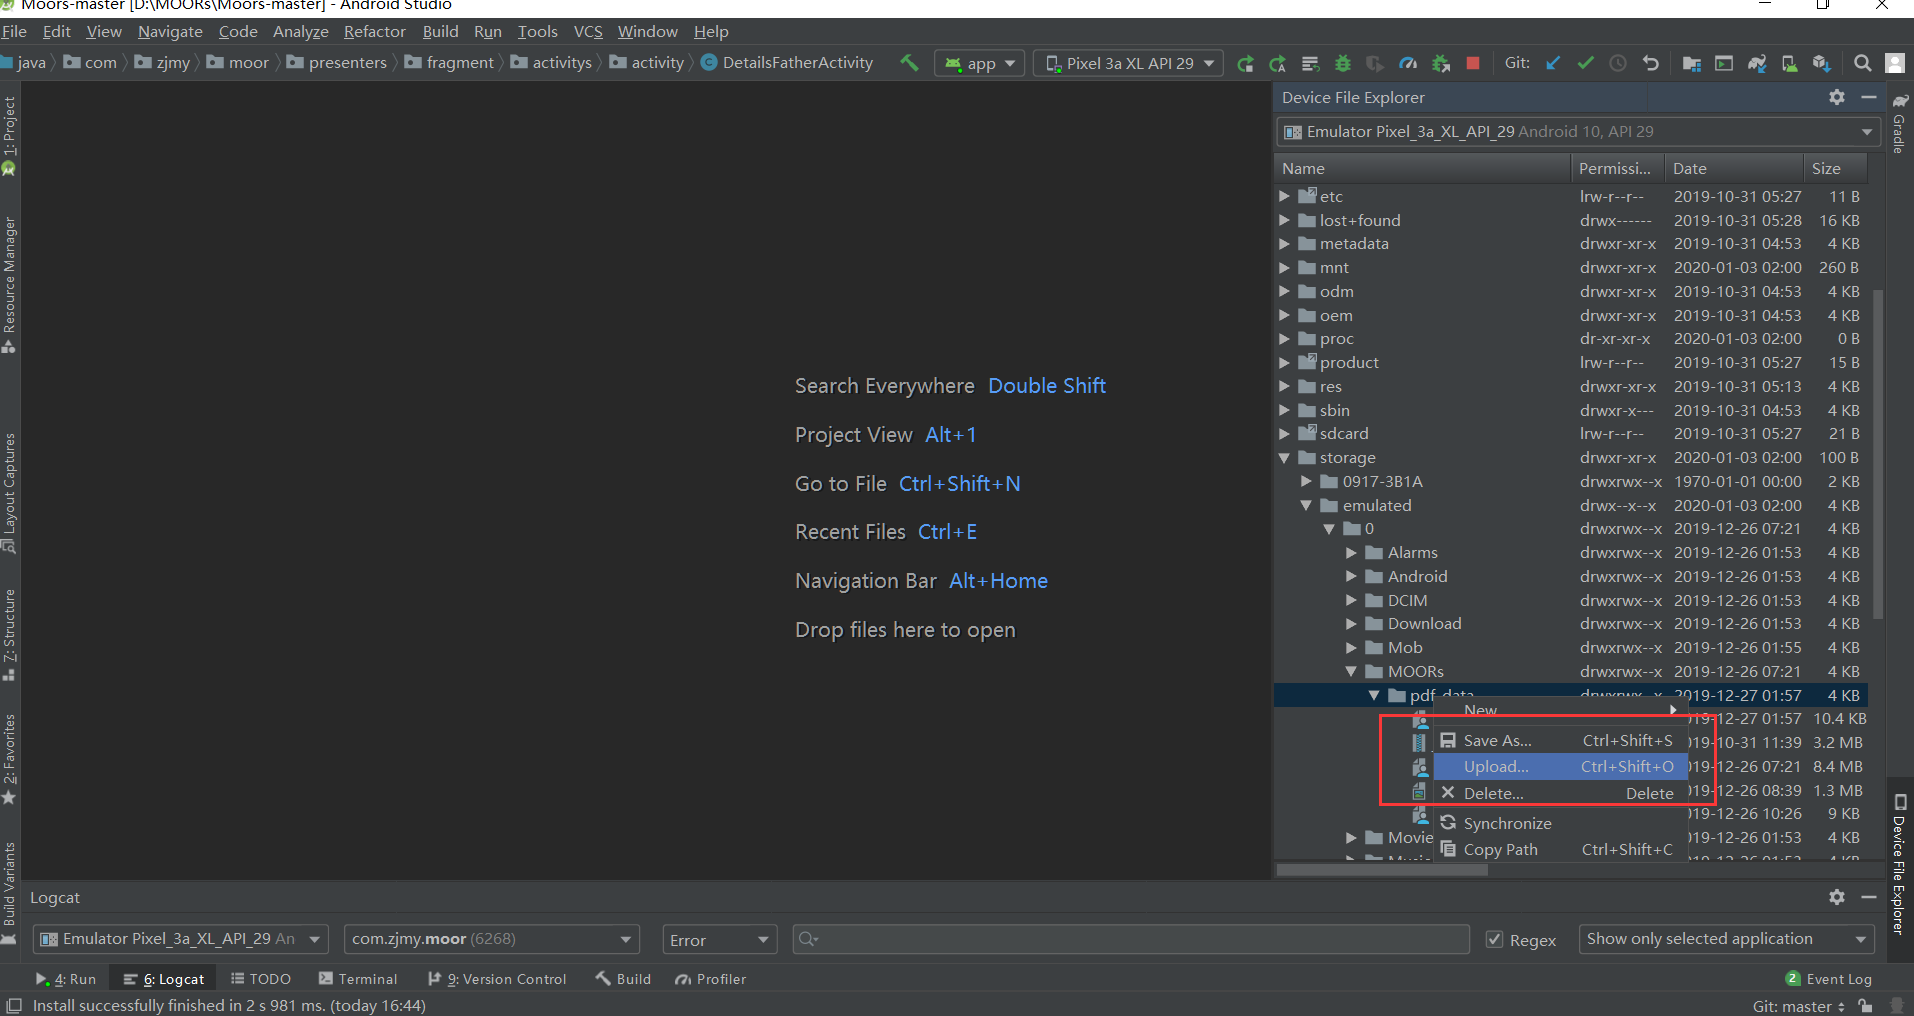The height and width of the screenshot is (1016, 1914).
Task: Click the Debug app bug icon
Action: coord(1343,63)
